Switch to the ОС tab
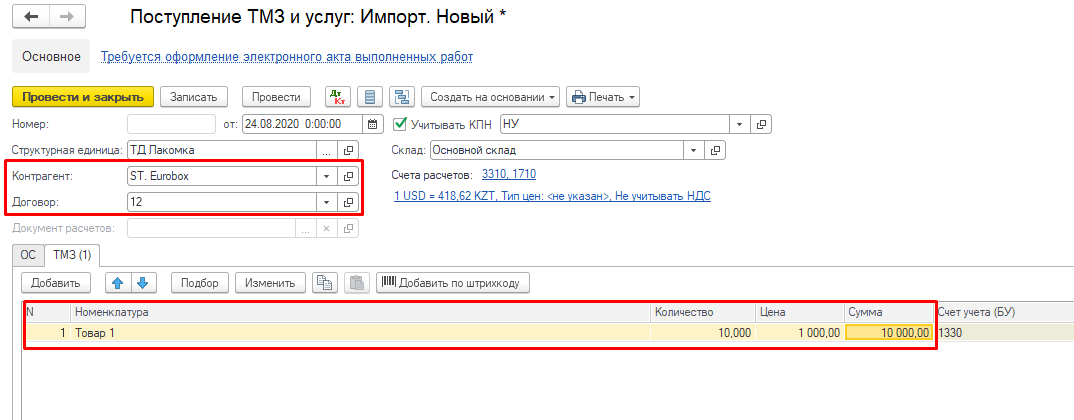This screenshot has height=420, width=1074. [x=28, y=255]
